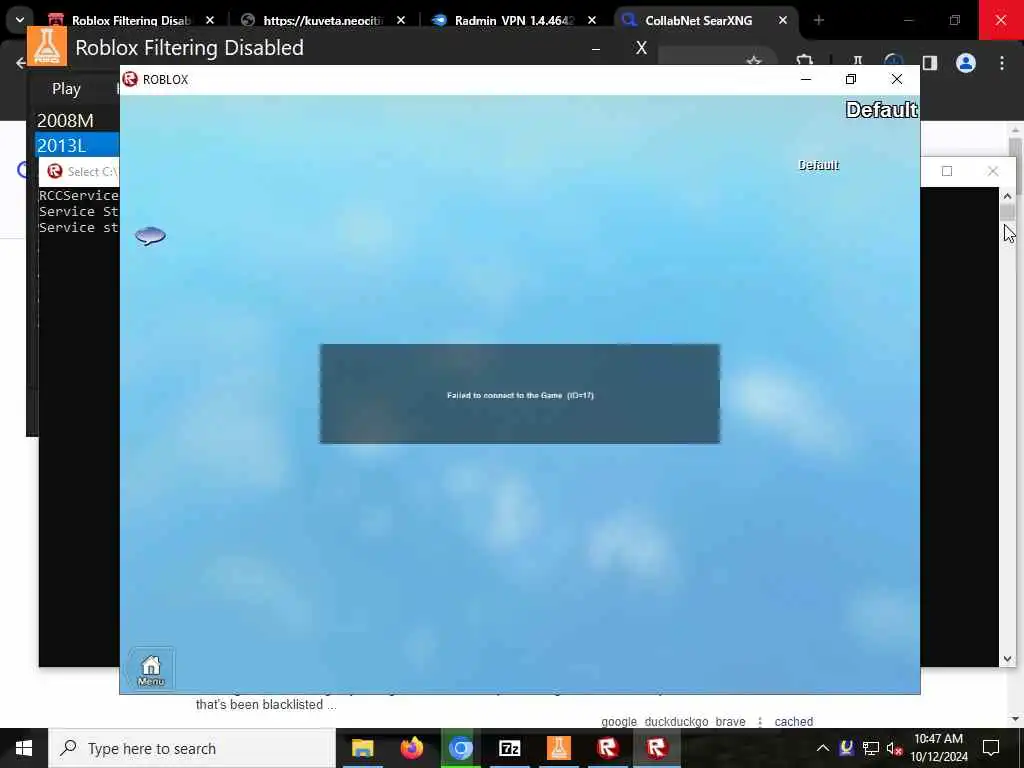Viewport: 1024px width, 768px height.
Task: Open the notification center icon
Action: [991, 748]
